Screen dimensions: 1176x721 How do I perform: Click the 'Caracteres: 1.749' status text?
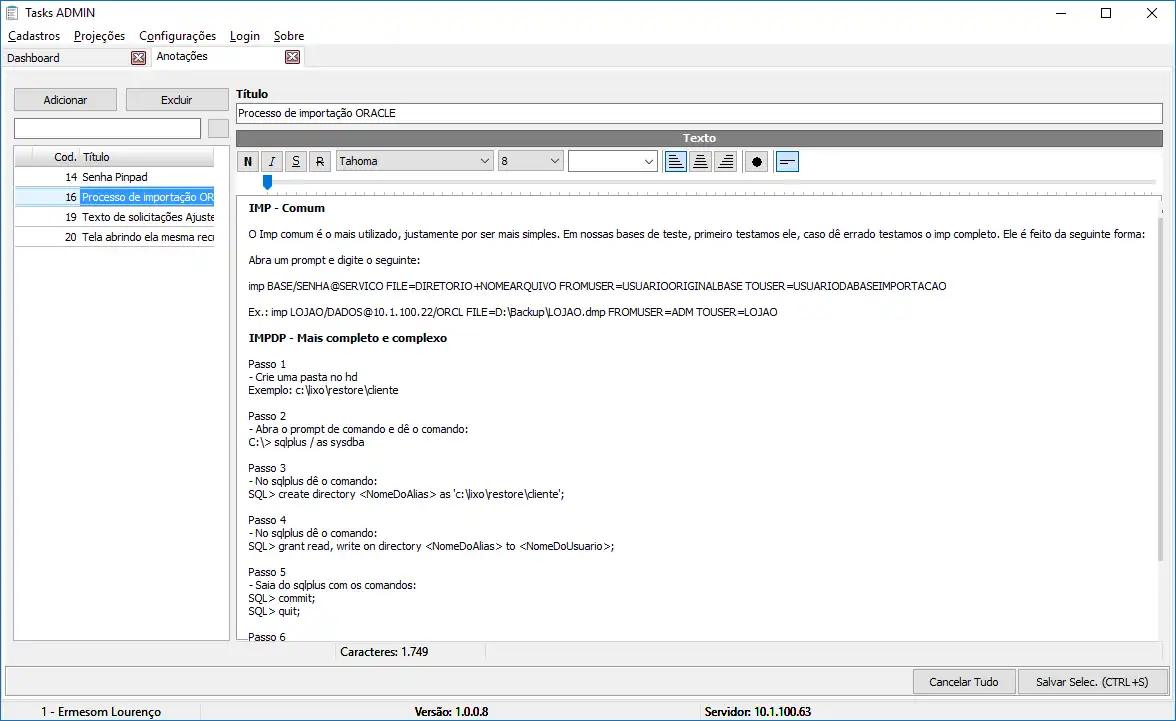click(x=384, y=652)
